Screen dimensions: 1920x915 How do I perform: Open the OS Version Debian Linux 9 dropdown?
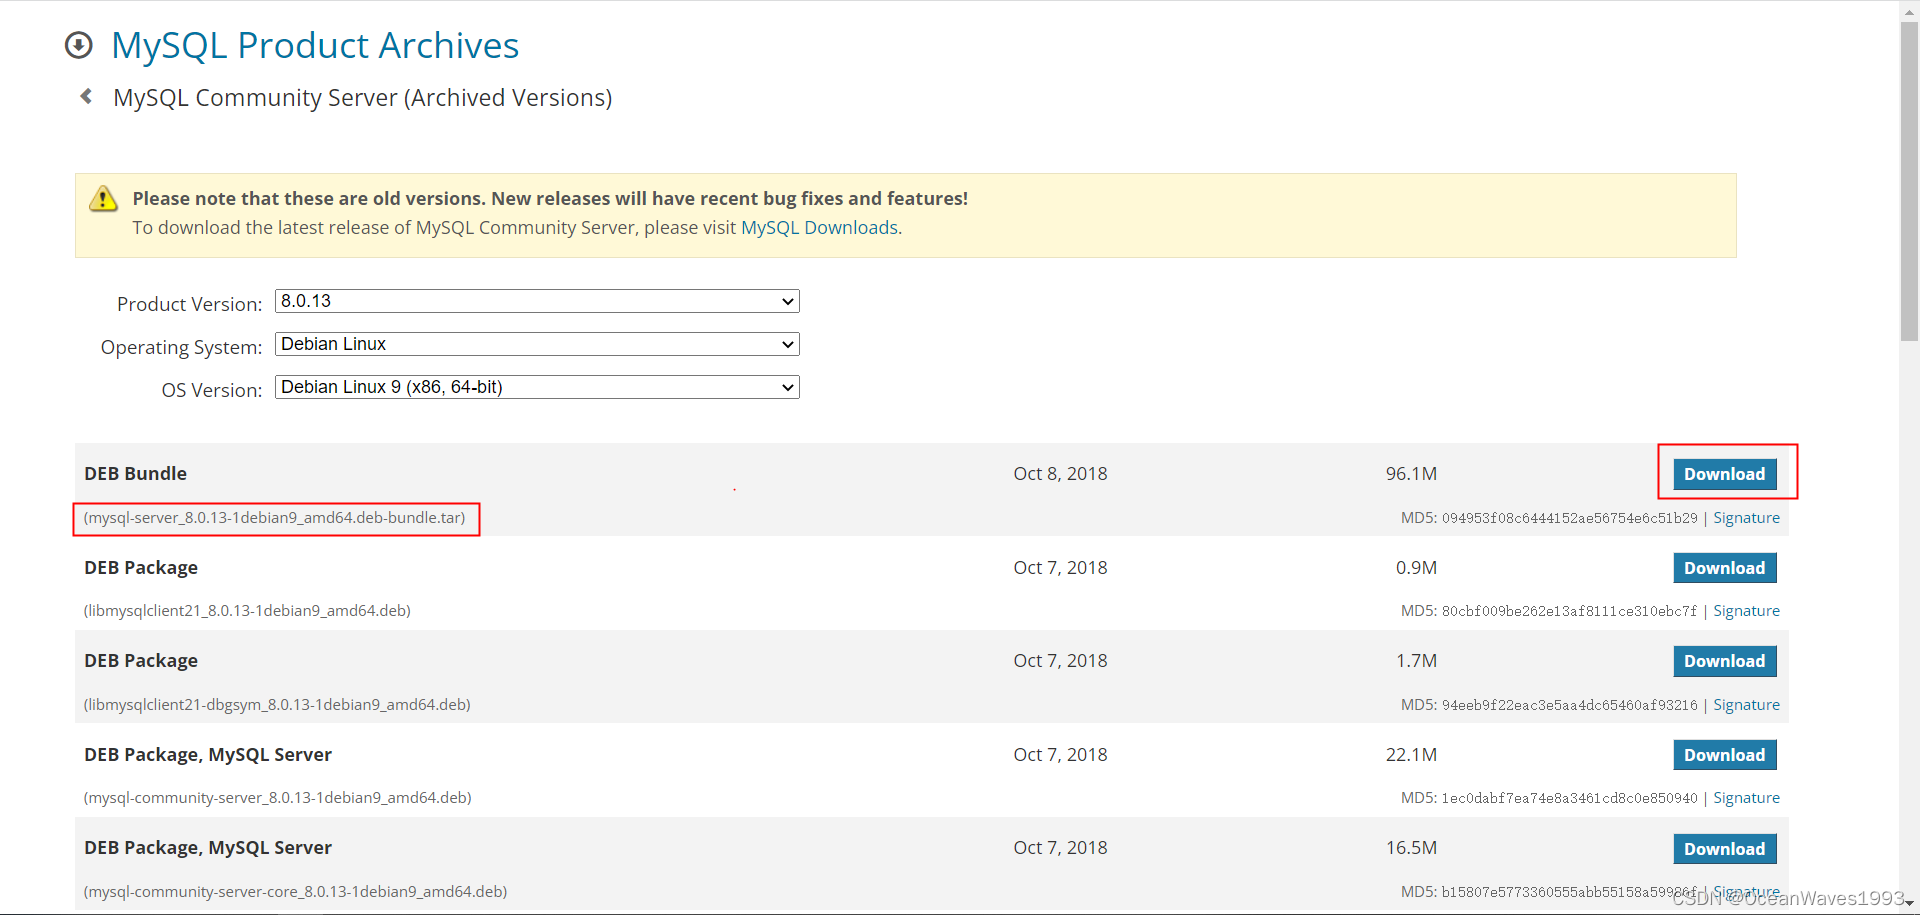pos(537,387)
